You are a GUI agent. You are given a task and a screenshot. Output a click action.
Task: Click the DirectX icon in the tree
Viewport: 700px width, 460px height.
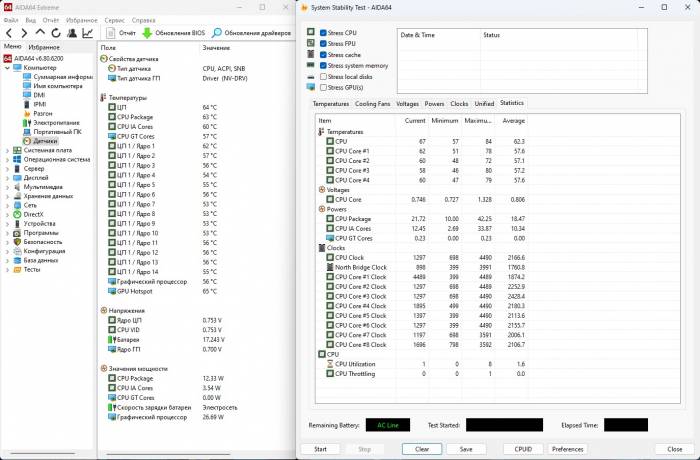click(x=17, y=214)
